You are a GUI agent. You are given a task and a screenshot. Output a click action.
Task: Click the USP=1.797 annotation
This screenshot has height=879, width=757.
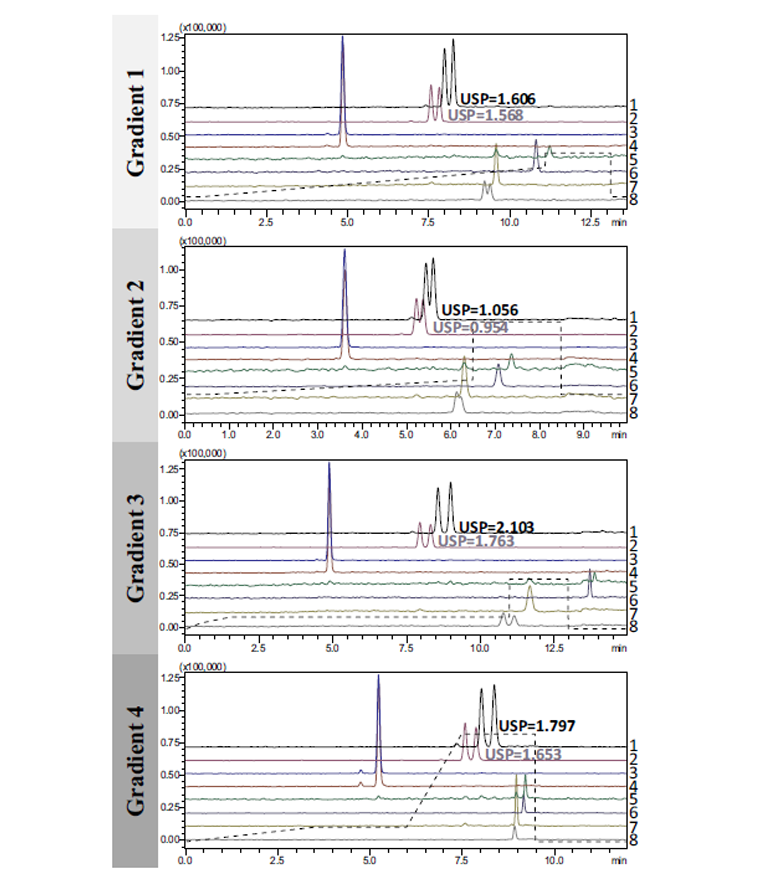(537, 725)
